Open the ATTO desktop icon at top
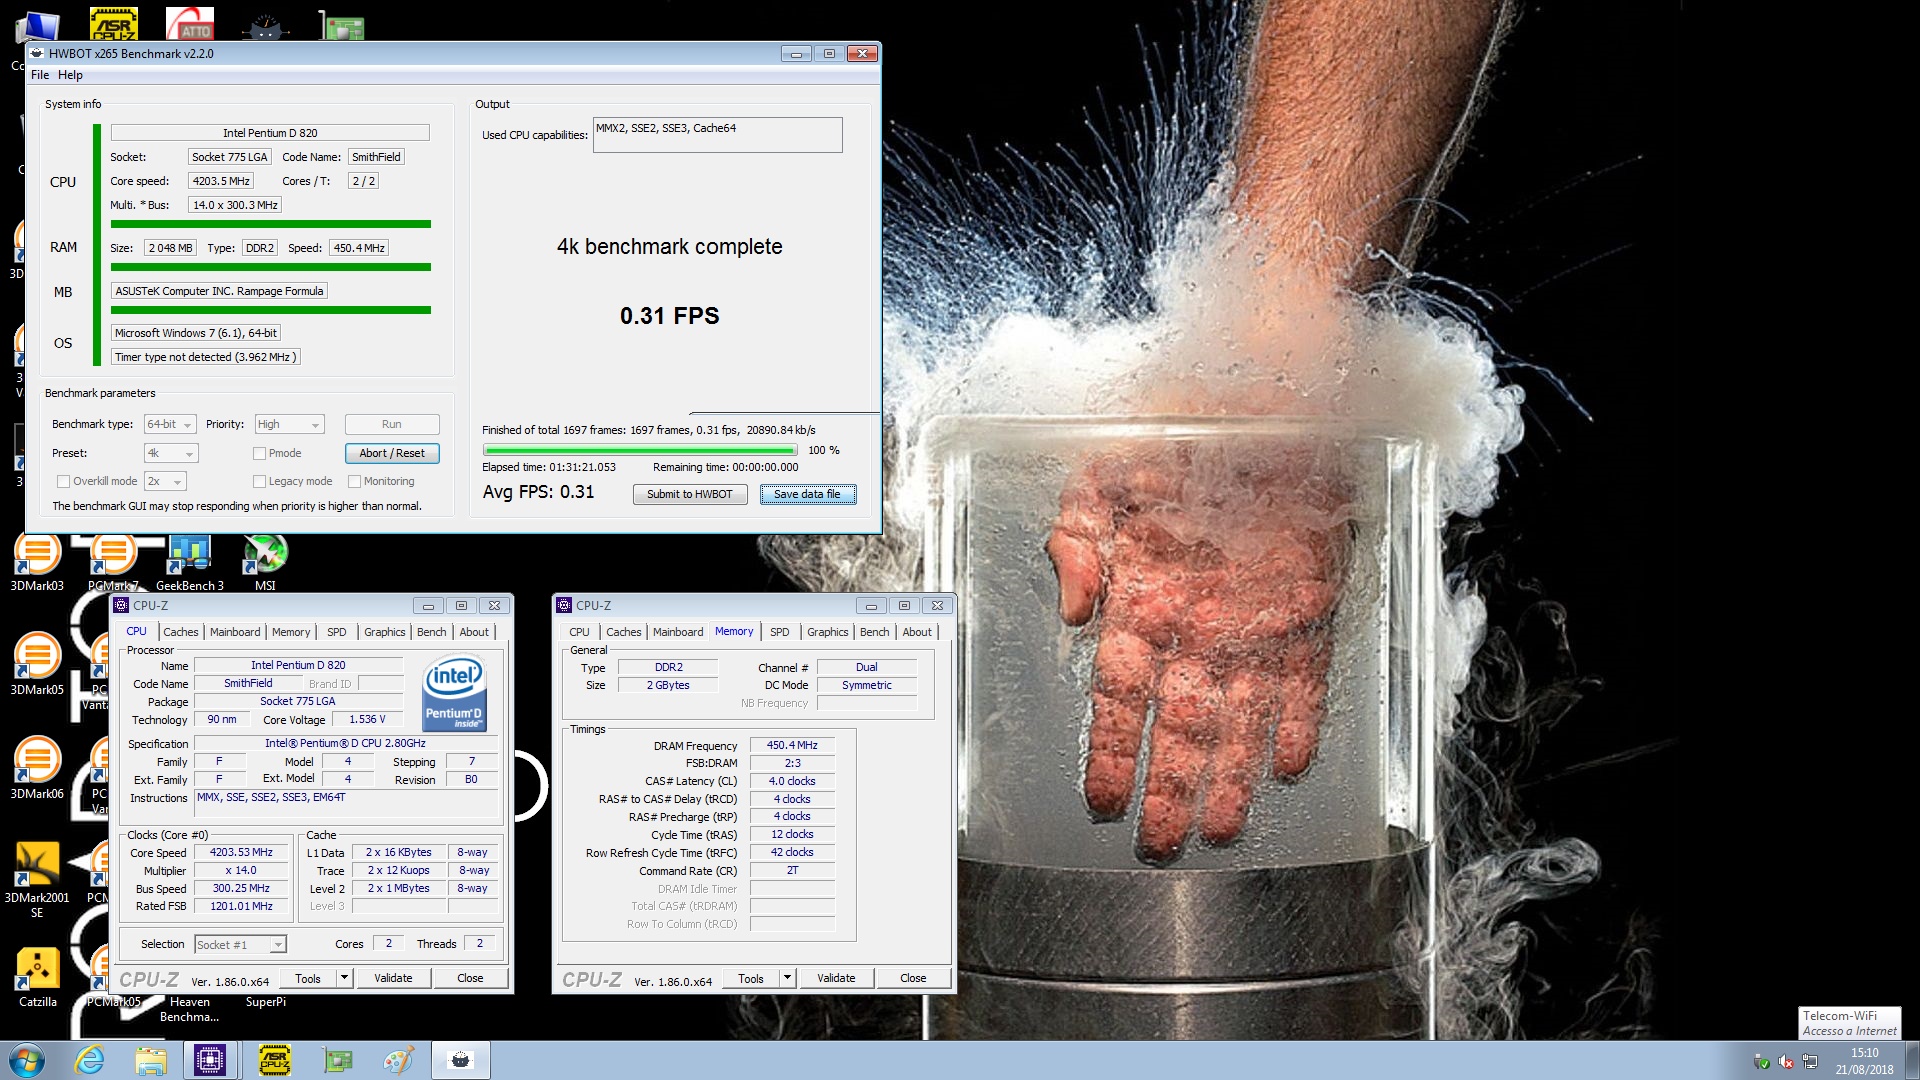Screen dimensions: 1920x1080 [190, 22]
